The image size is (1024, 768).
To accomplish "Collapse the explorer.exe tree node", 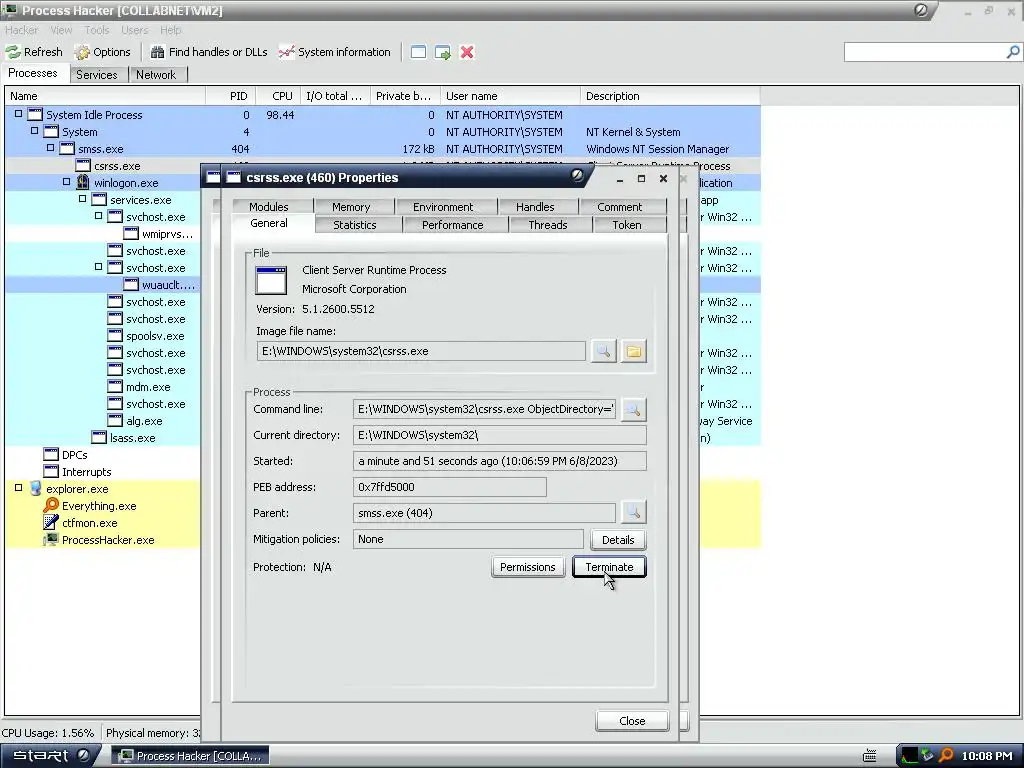I will point(18,487).
